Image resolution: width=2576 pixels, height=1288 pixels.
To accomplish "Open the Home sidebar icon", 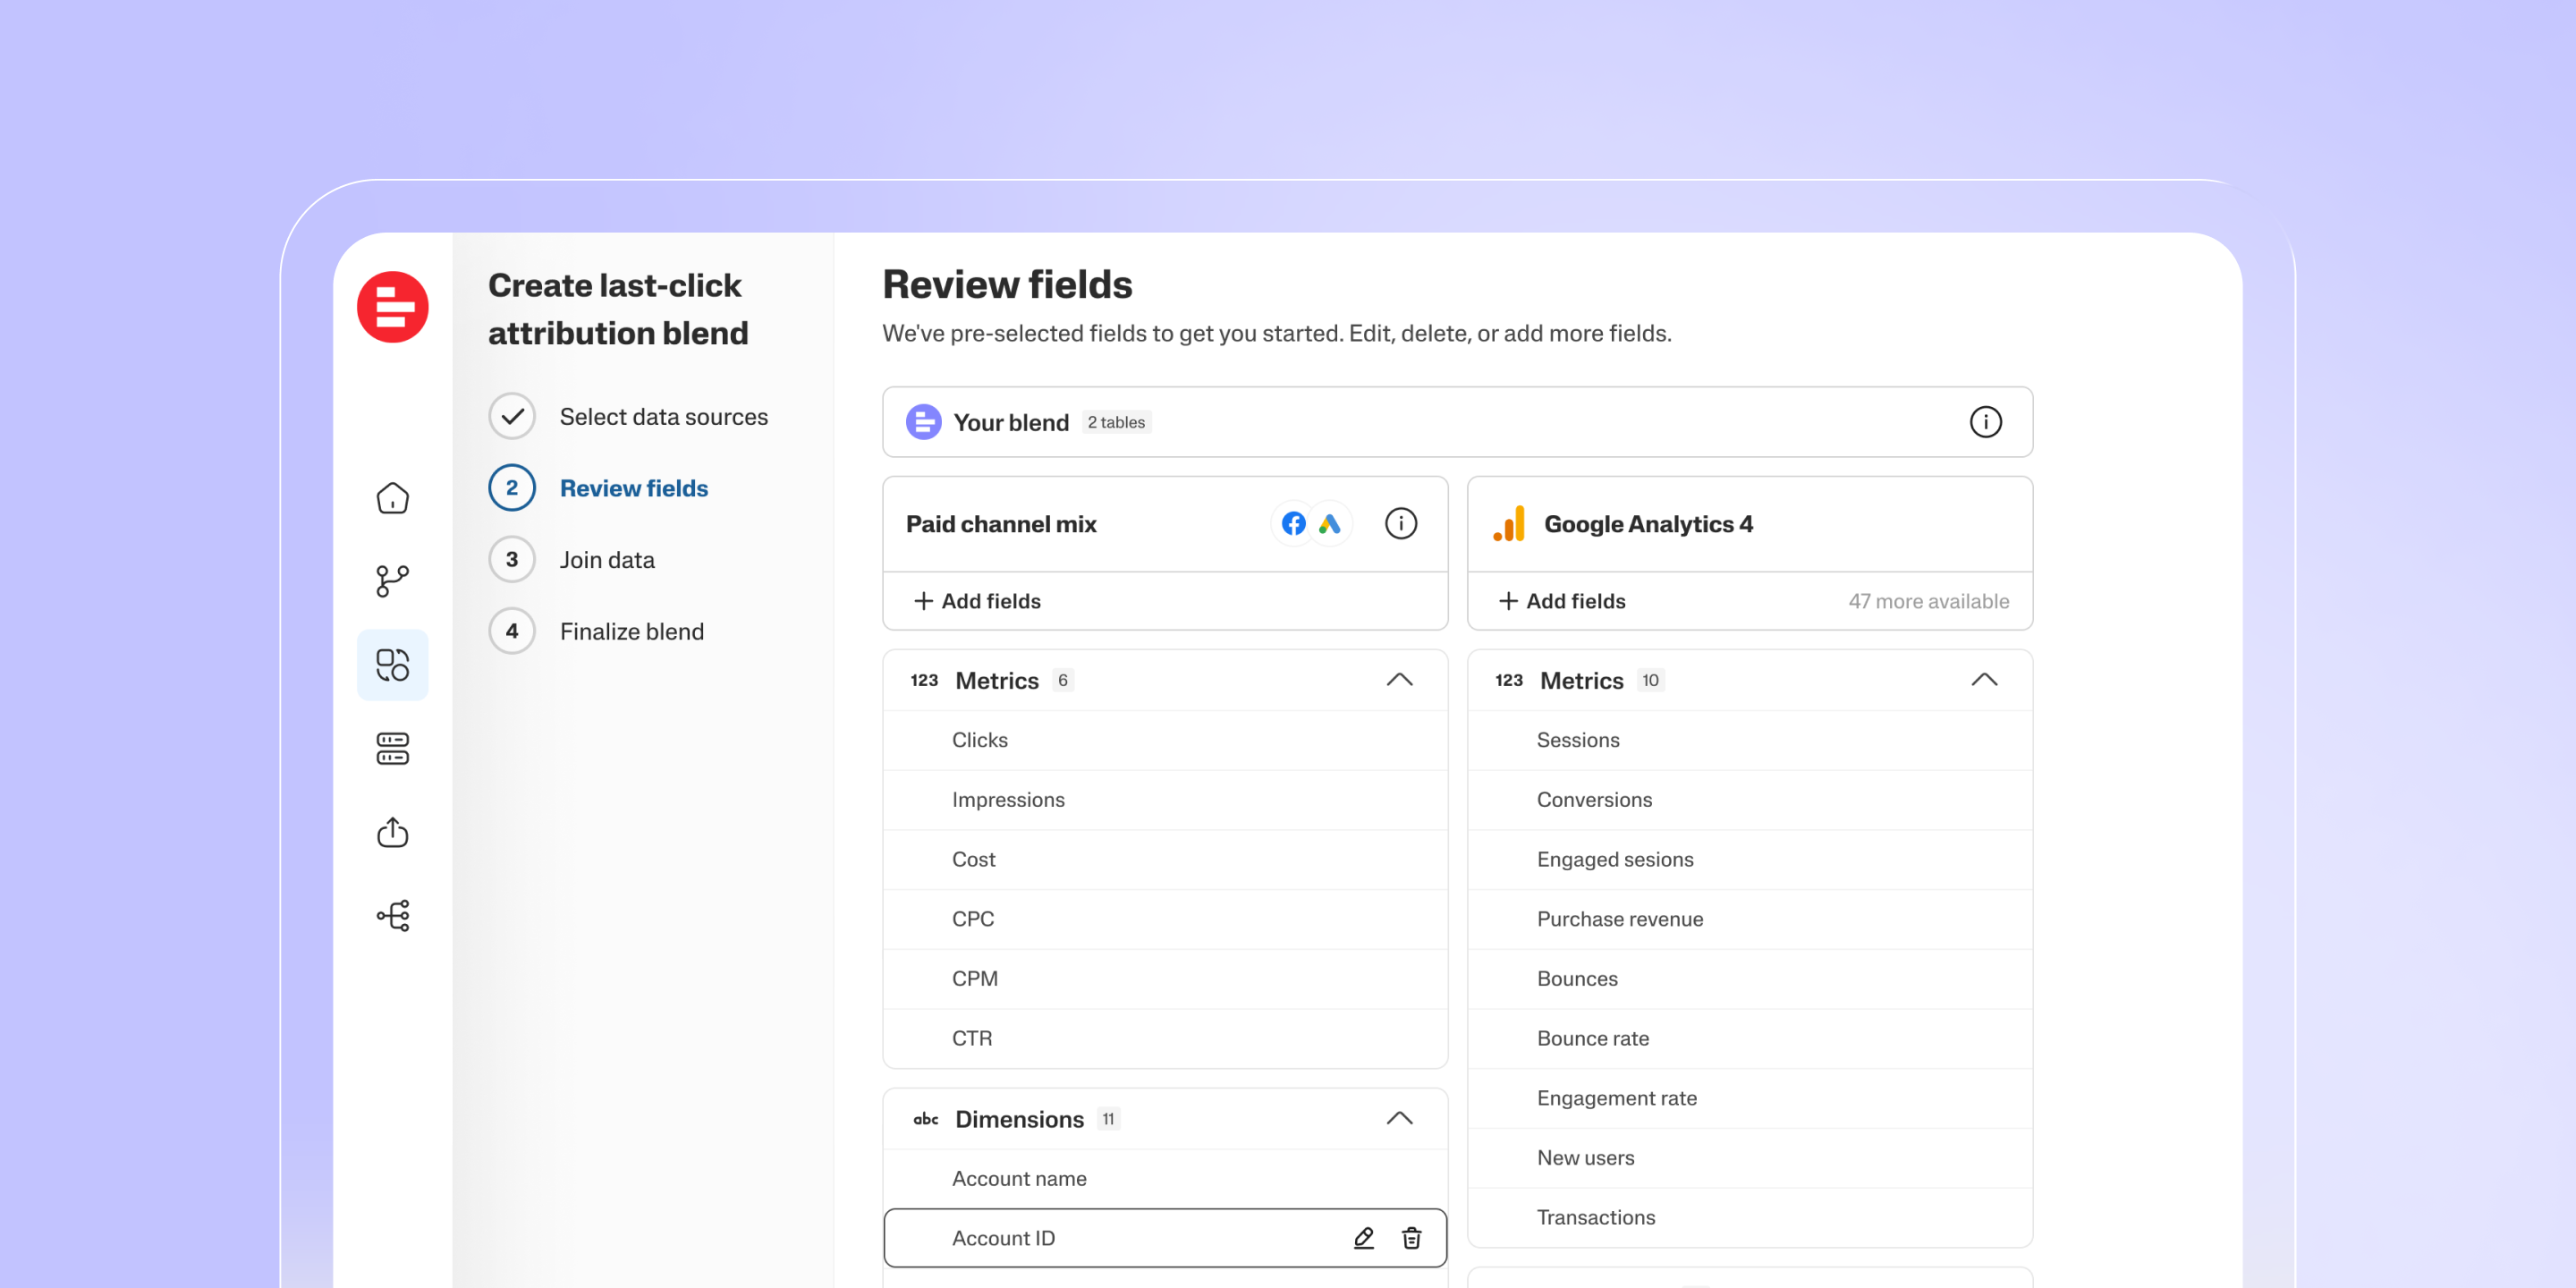I will [392, 498].
